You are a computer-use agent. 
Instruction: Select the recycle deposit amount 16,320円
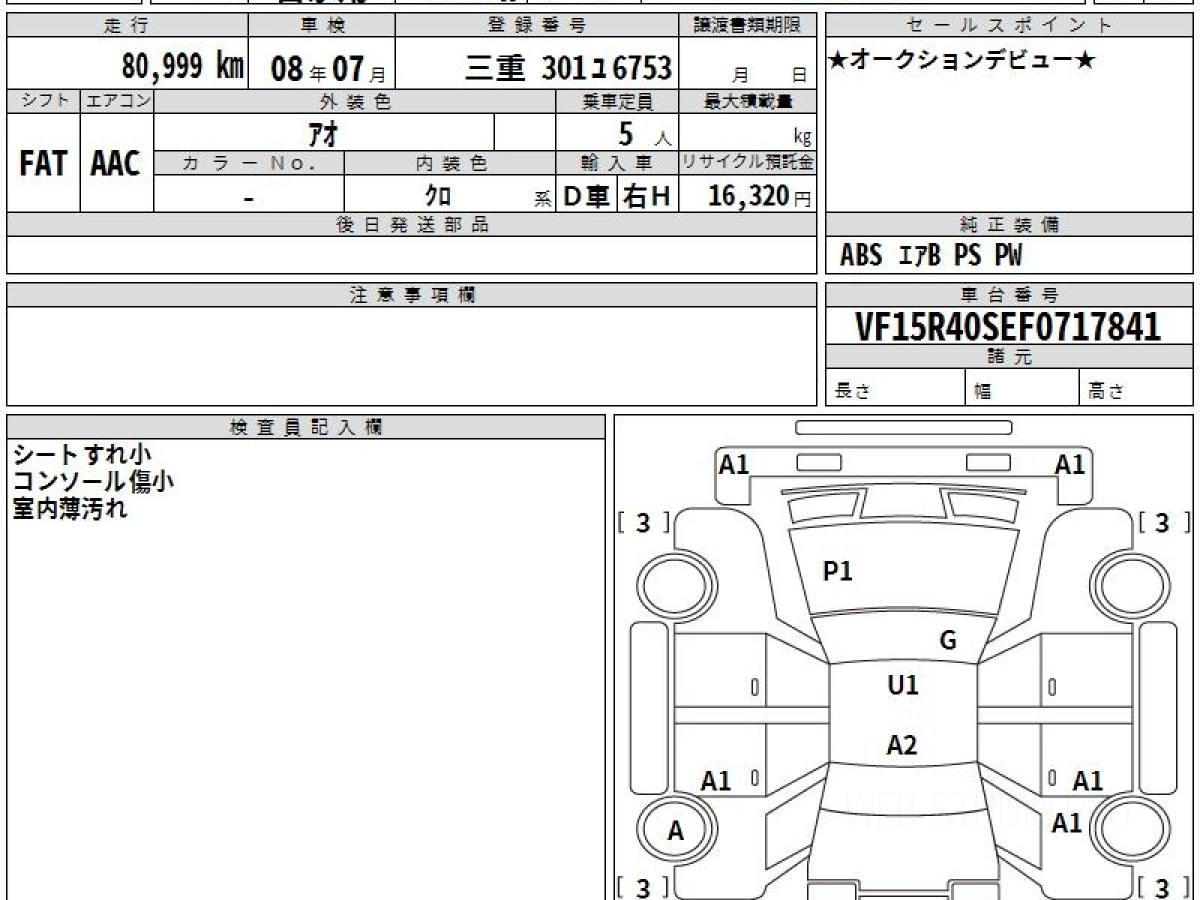click(760, 196)
